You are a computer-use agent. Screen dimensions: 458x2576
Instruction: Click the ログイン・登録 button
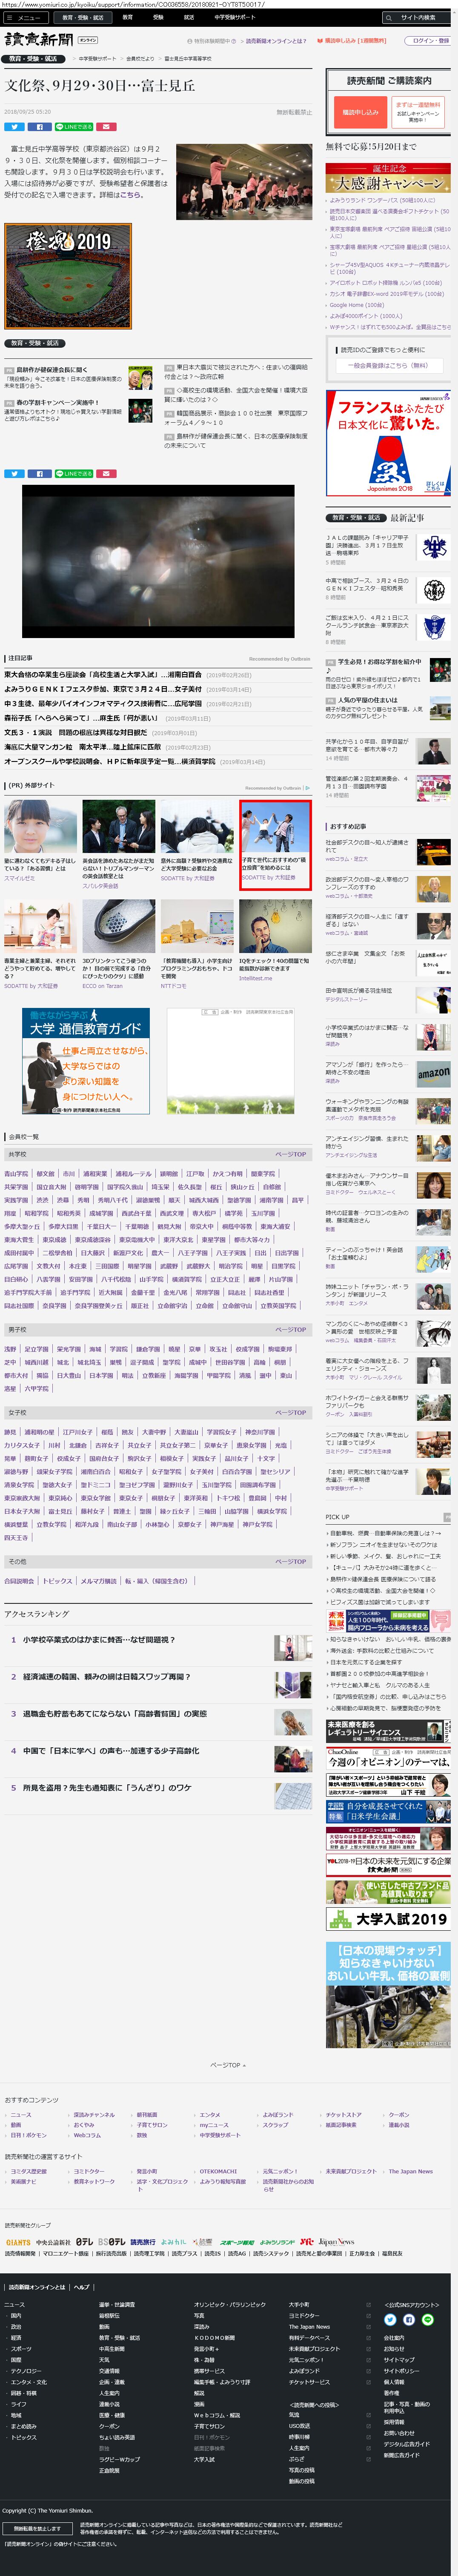click(430, 41)
